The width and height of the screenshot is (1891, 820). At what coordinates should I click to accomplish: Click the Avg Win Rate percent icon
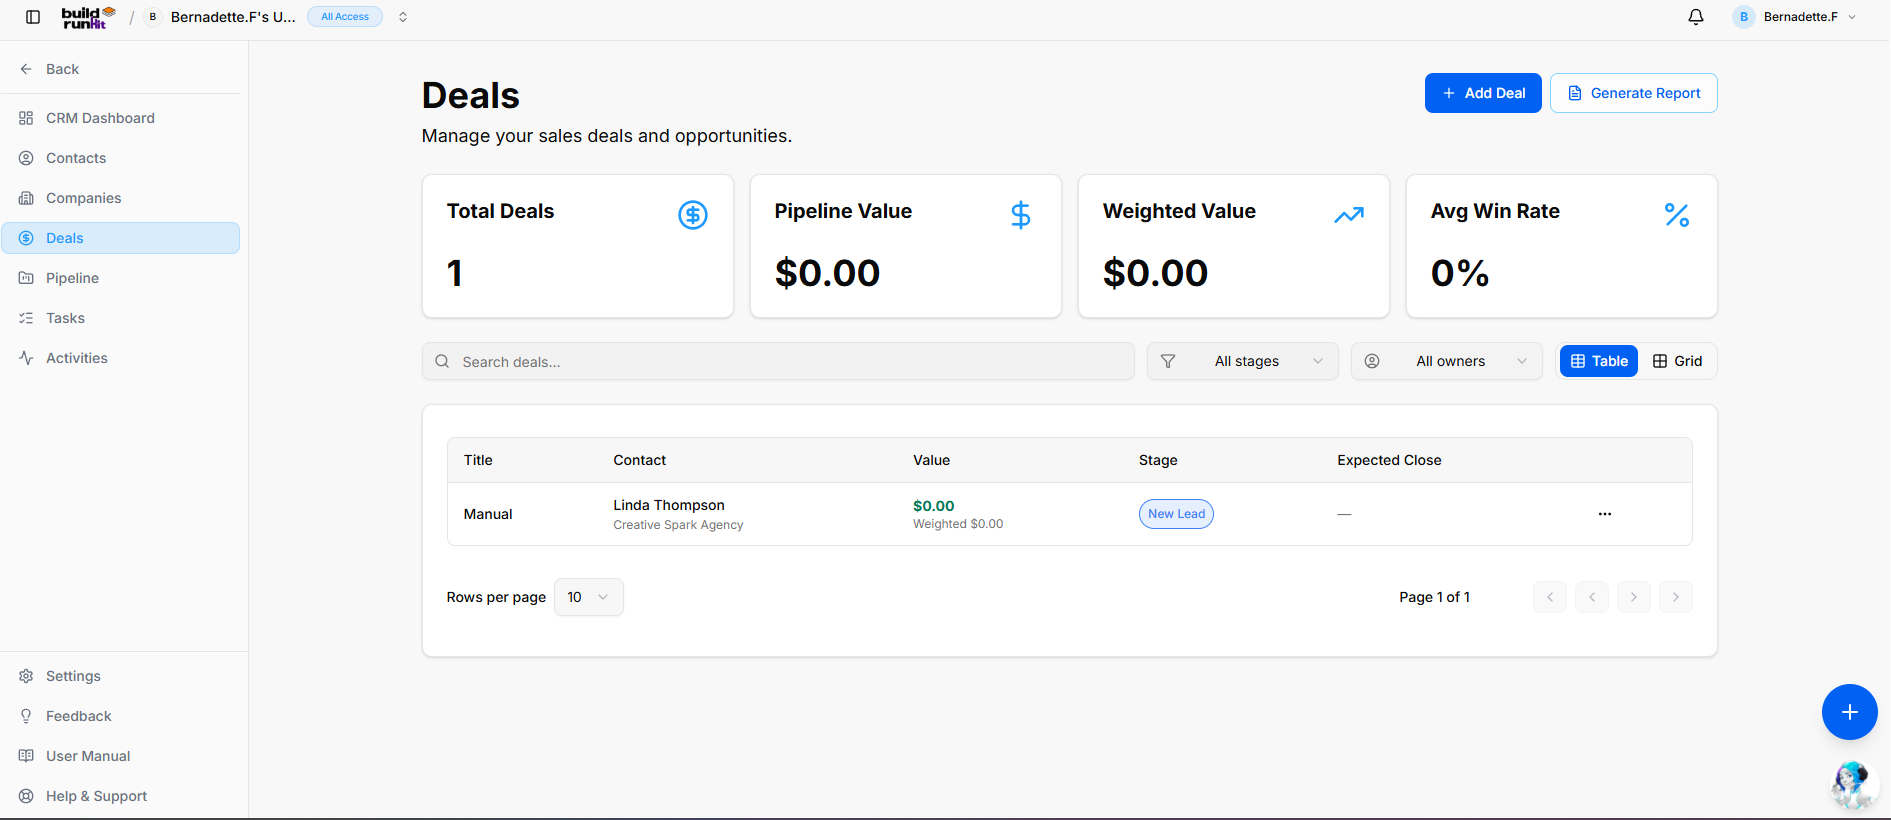(1677, 215)
